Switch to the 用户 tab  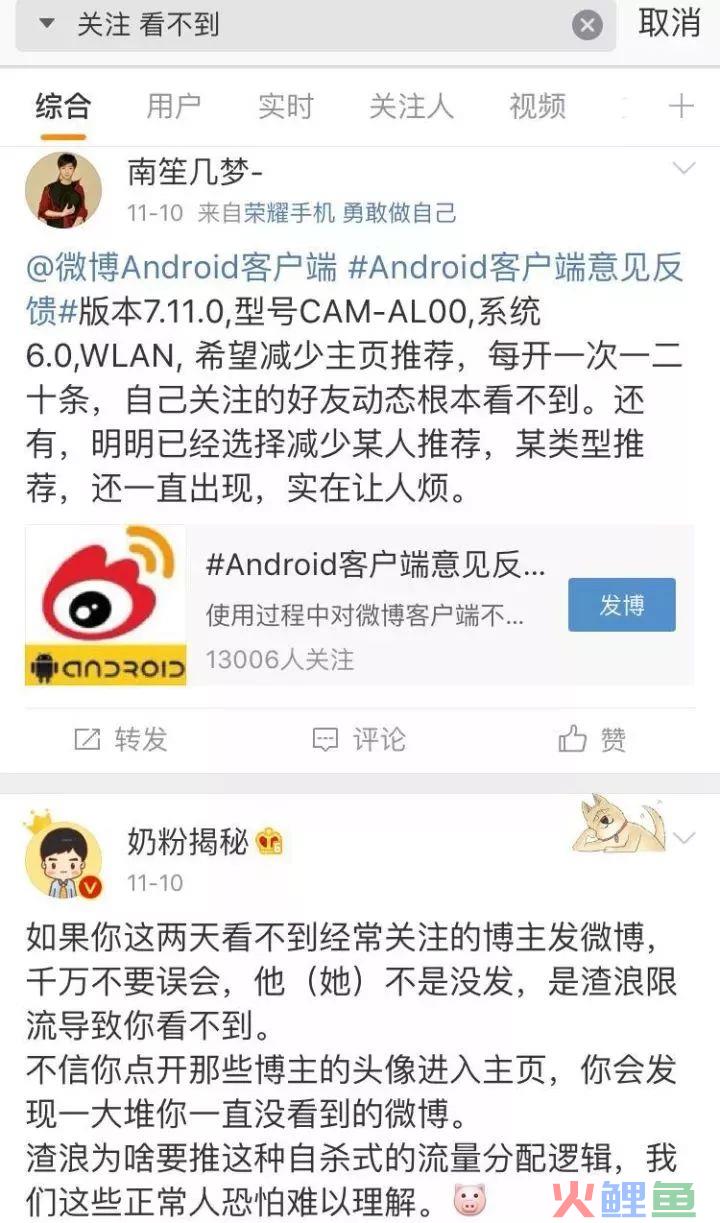(174, 106)
